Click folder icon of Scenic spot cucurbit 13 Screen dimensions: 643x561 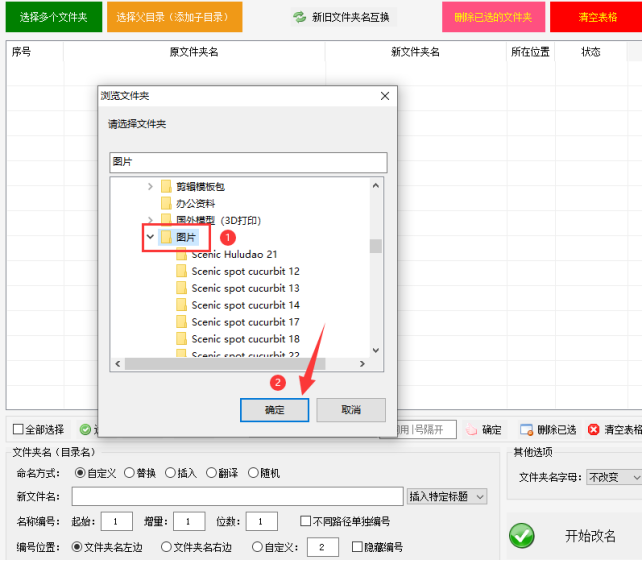[181, 288]
